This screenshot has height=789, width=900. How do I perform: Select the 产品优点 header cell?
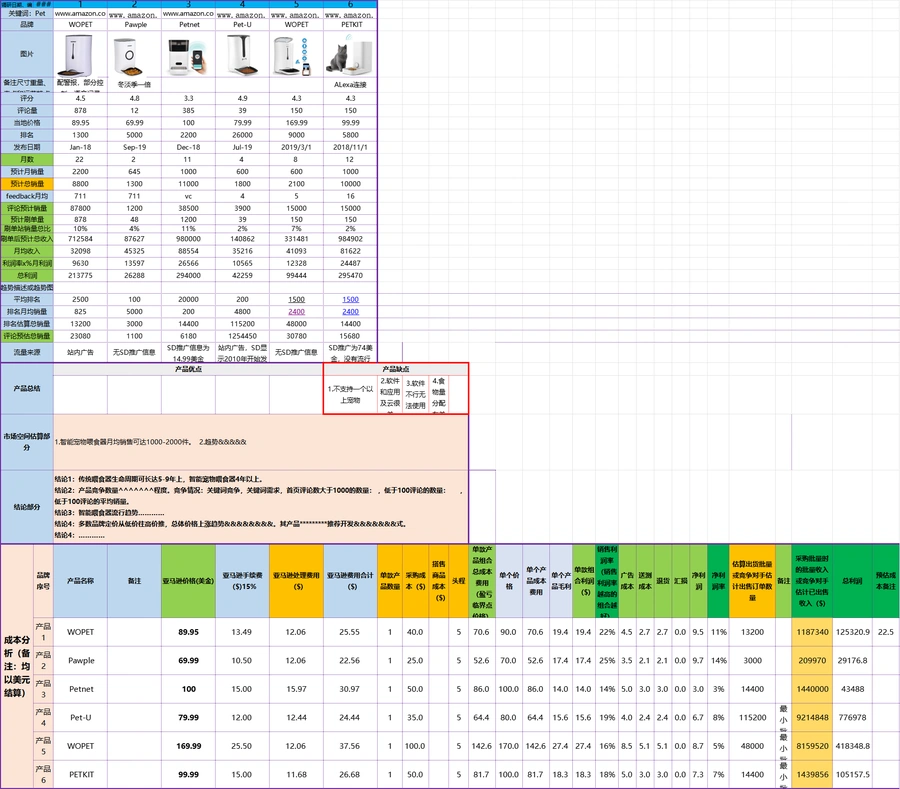(189, 369)
